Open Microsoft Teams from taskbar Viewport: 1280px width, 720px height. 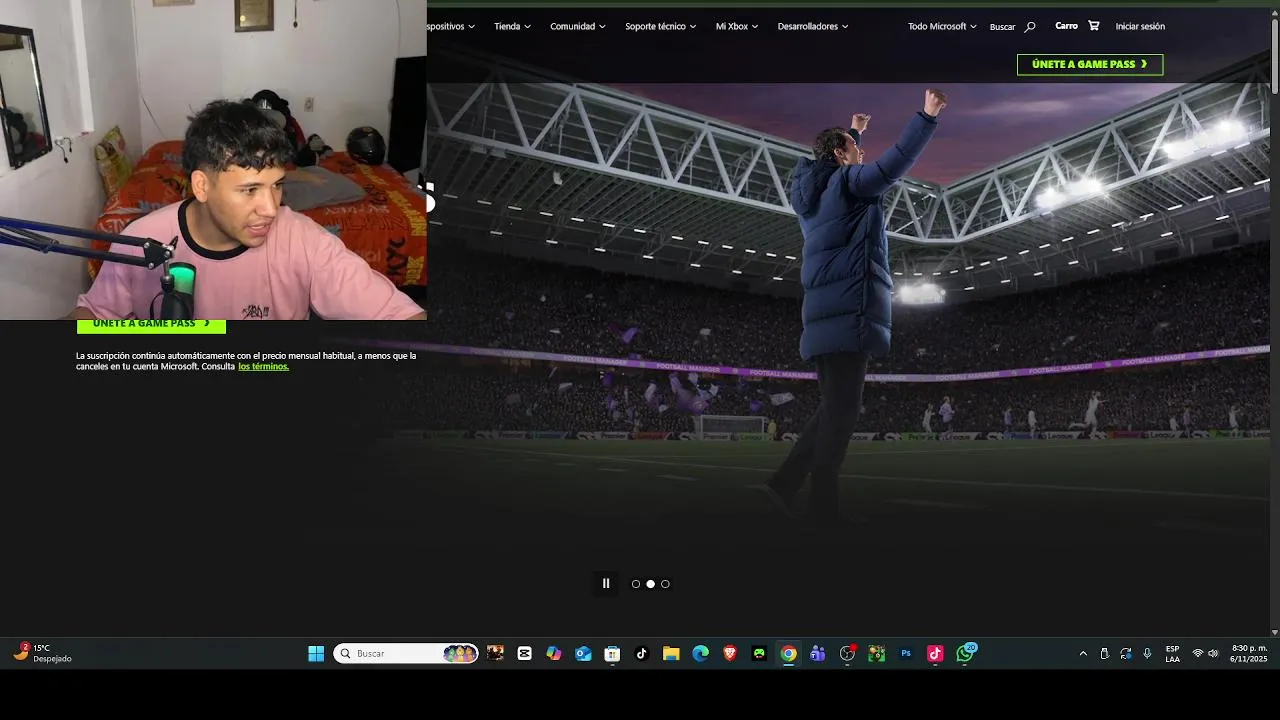818,654
